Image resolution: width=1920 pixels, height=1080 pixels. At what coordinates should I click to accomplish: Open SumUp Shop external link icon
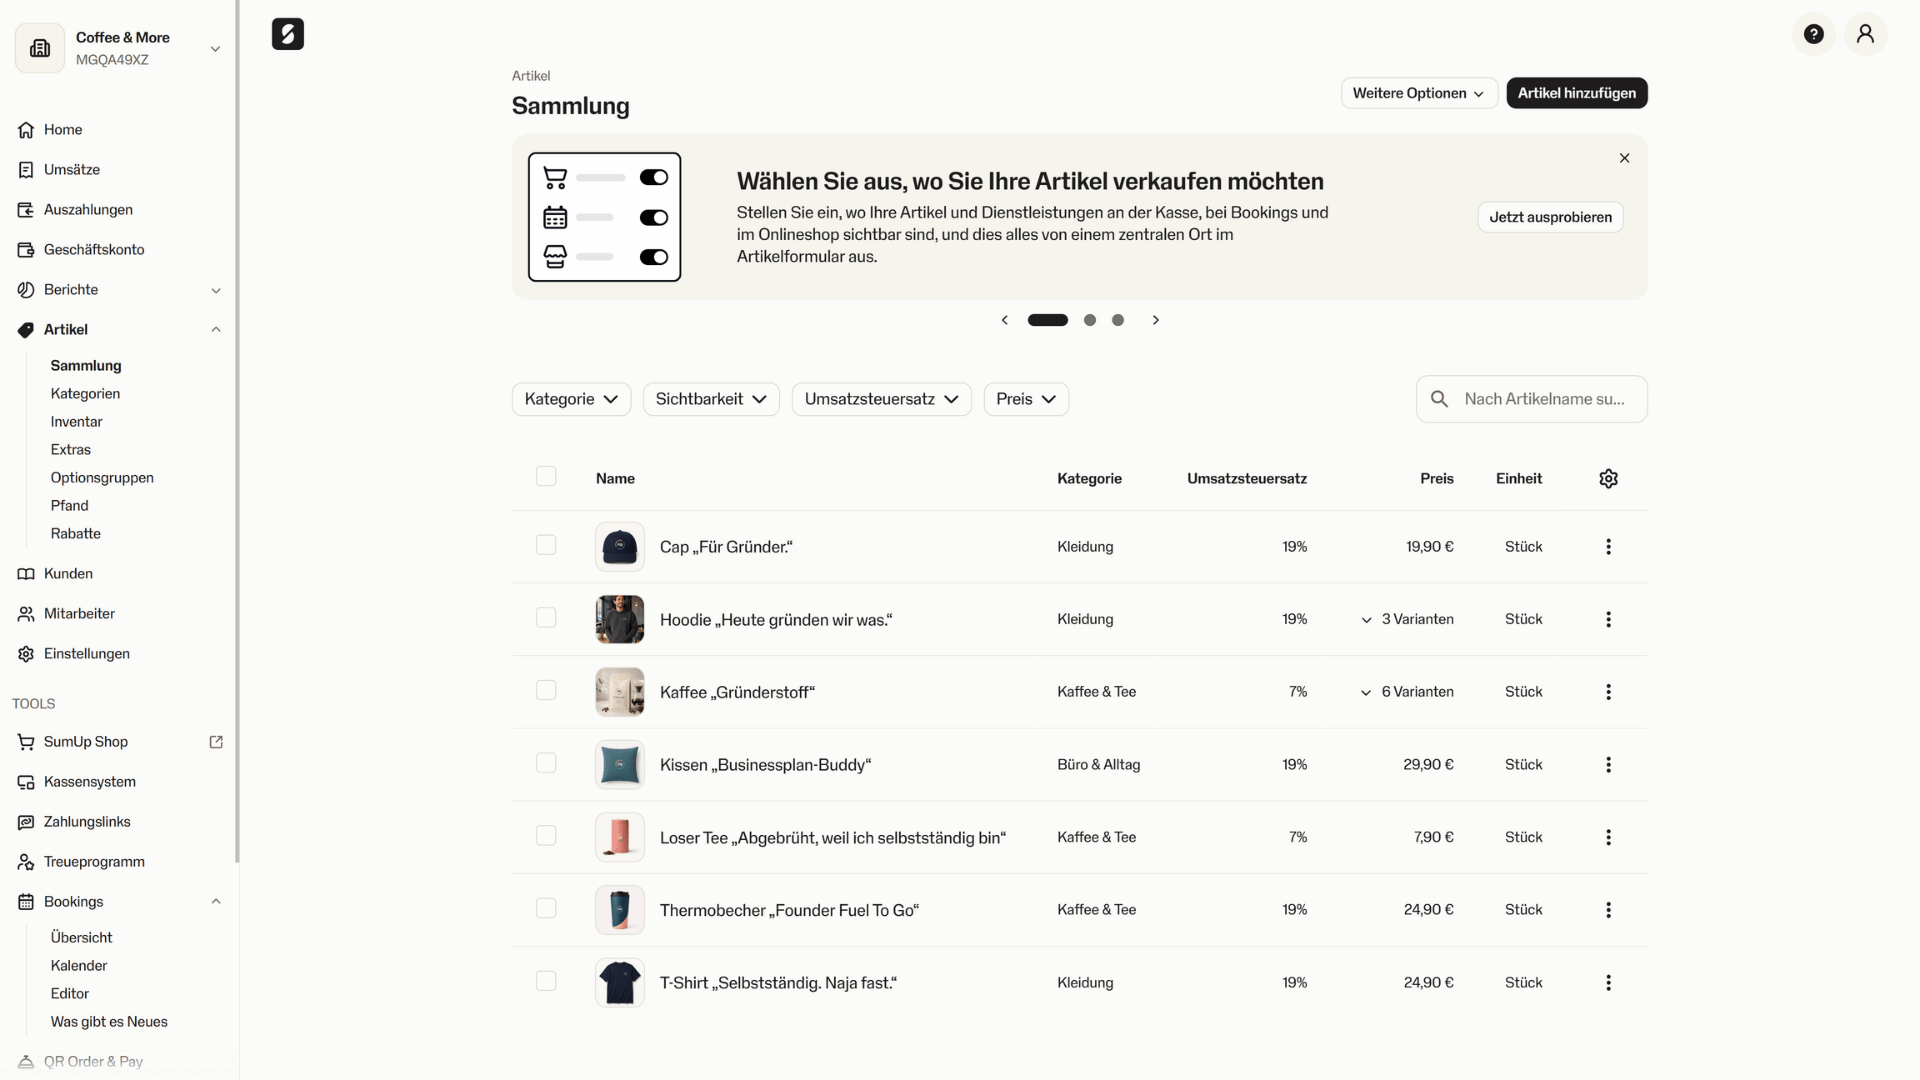click(216, 742)
